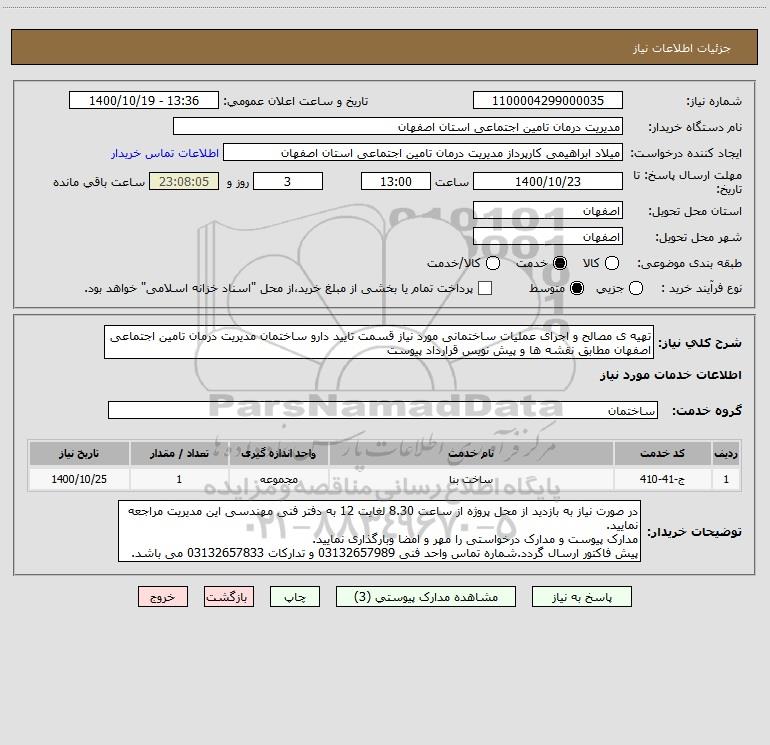Select the جزیی purchase type radio
Viewport: 770px width, 745px height.
coord(636,288)
